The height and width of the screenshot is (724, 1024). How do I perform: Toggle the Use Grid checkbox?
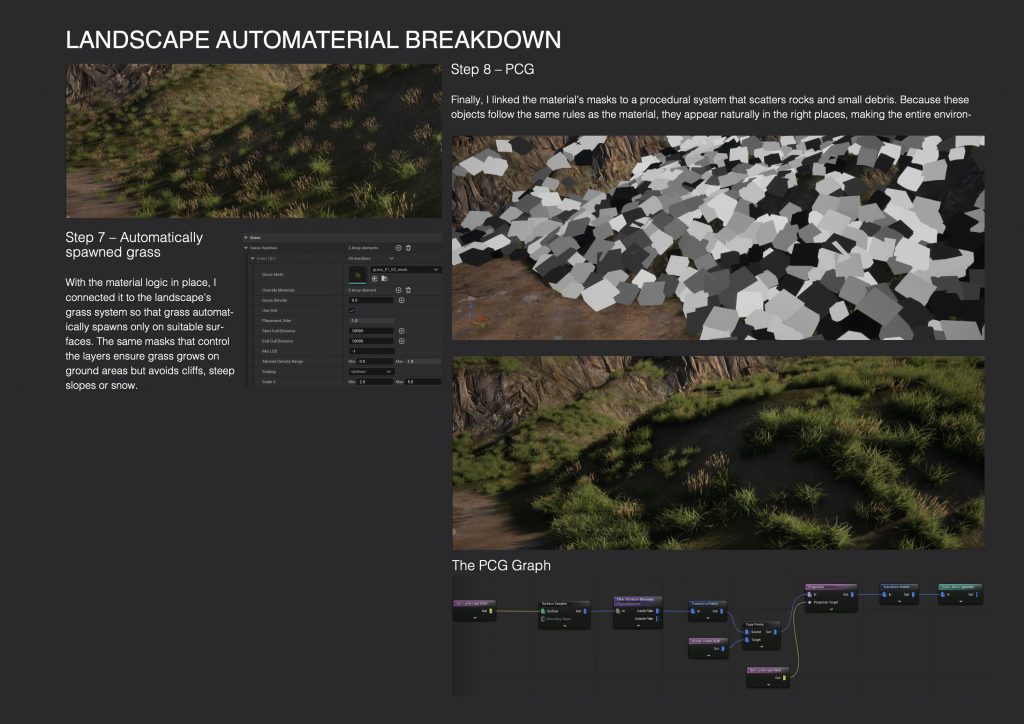(x=352, y=310)
